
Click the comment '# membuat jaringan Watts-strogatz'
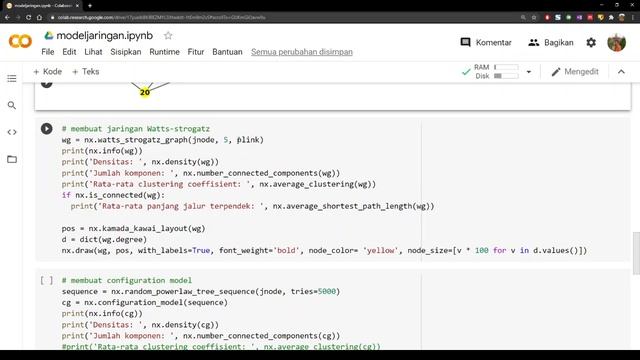(x=136, y=129)
